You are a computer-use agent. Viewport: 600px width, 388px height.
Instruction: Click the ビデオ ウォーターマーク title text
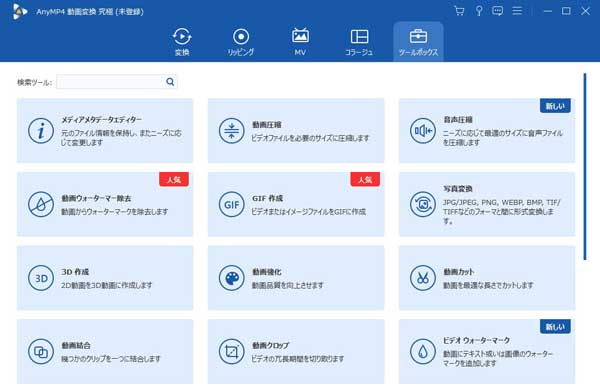pyautogui.click(x=476, y=341)
